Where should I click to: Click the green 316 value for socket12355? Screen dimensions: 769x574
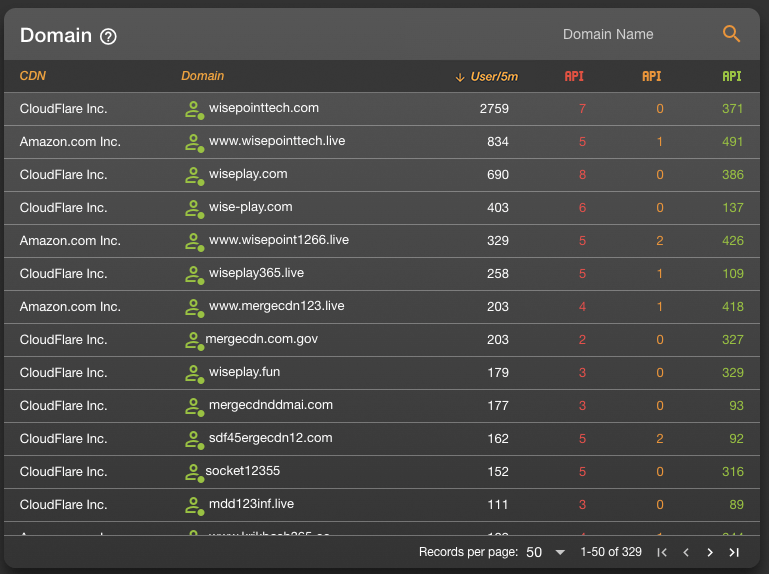(x=733, y=472)
